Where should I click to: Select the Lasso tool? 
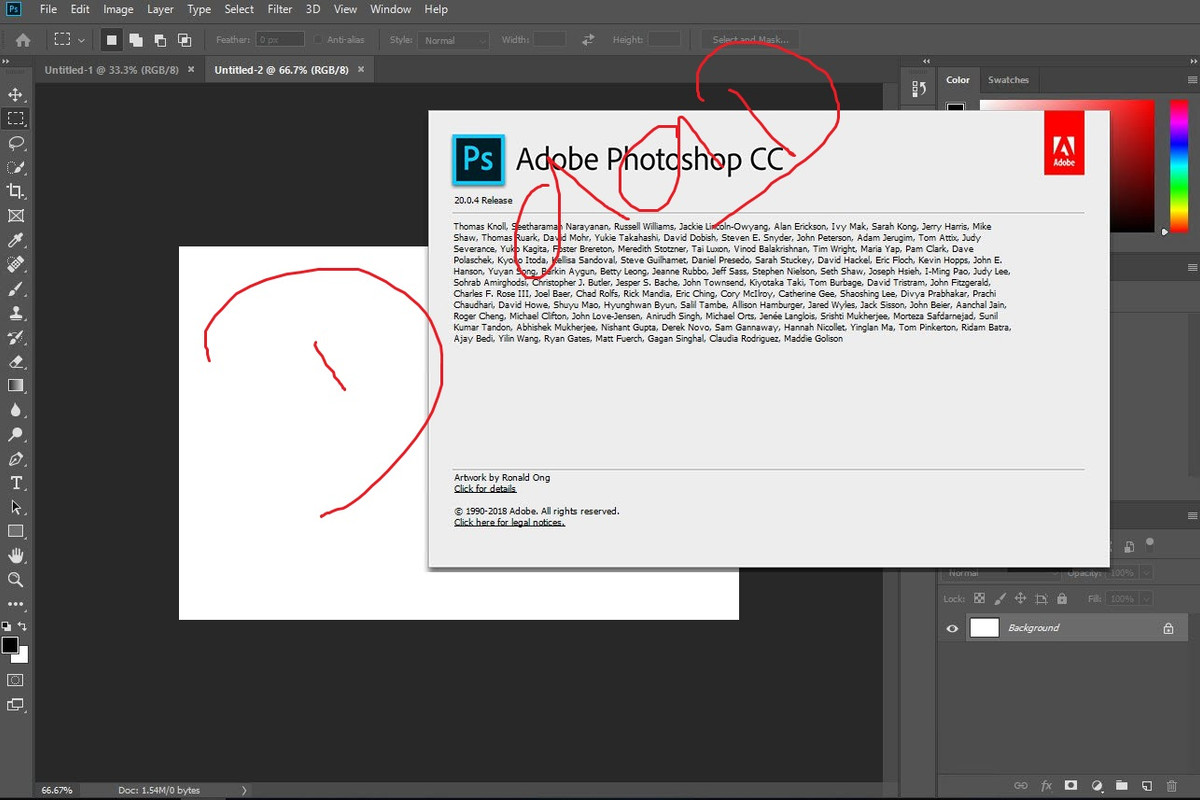[16, 143]
